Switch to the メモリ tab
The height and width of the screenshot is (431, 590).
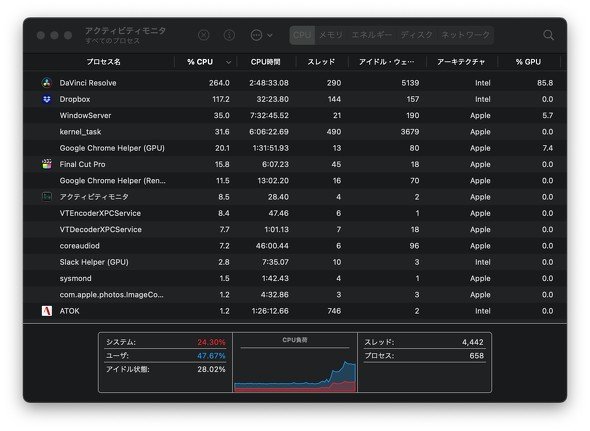point(331,35)
